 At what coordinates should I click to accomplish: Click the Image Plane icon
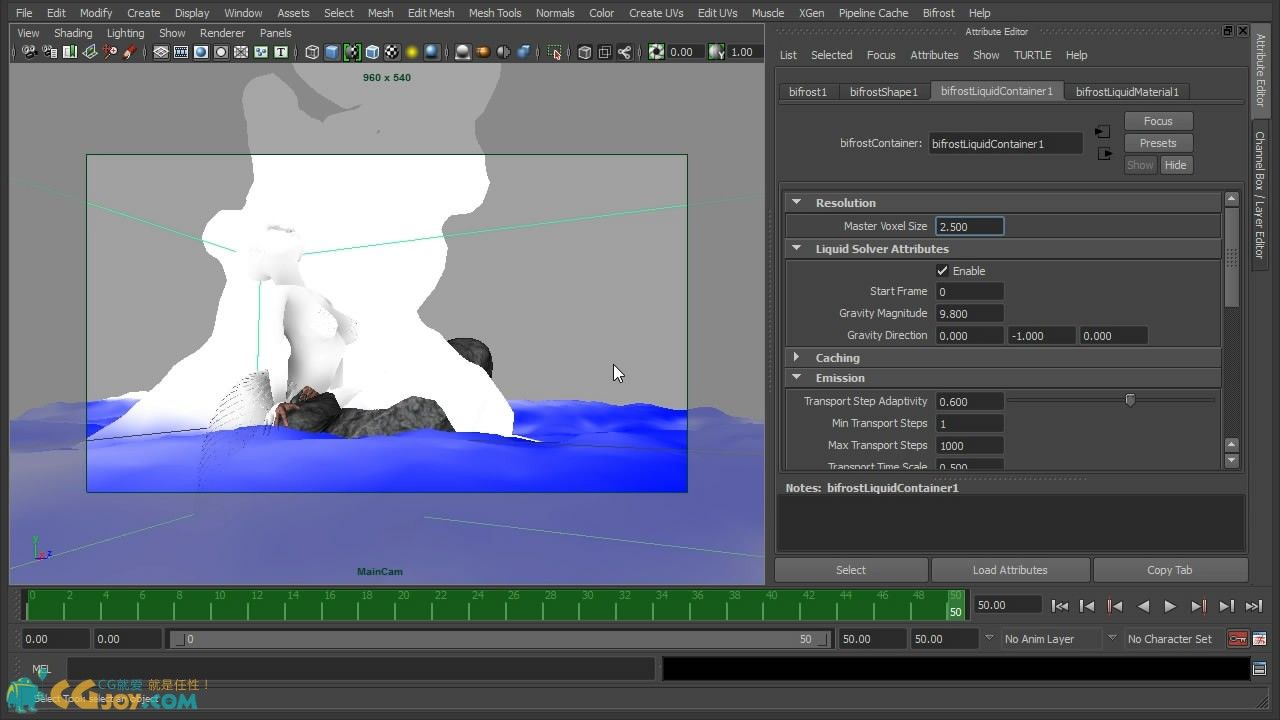pyautogui.click(x=89, y=52)
